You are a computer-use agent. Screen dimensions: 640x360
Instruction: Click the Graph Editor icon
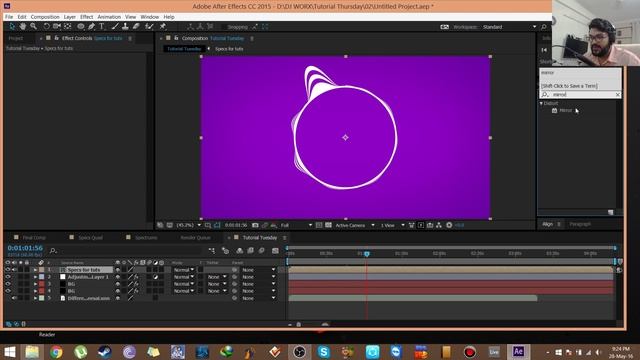[x=276, y=251]
